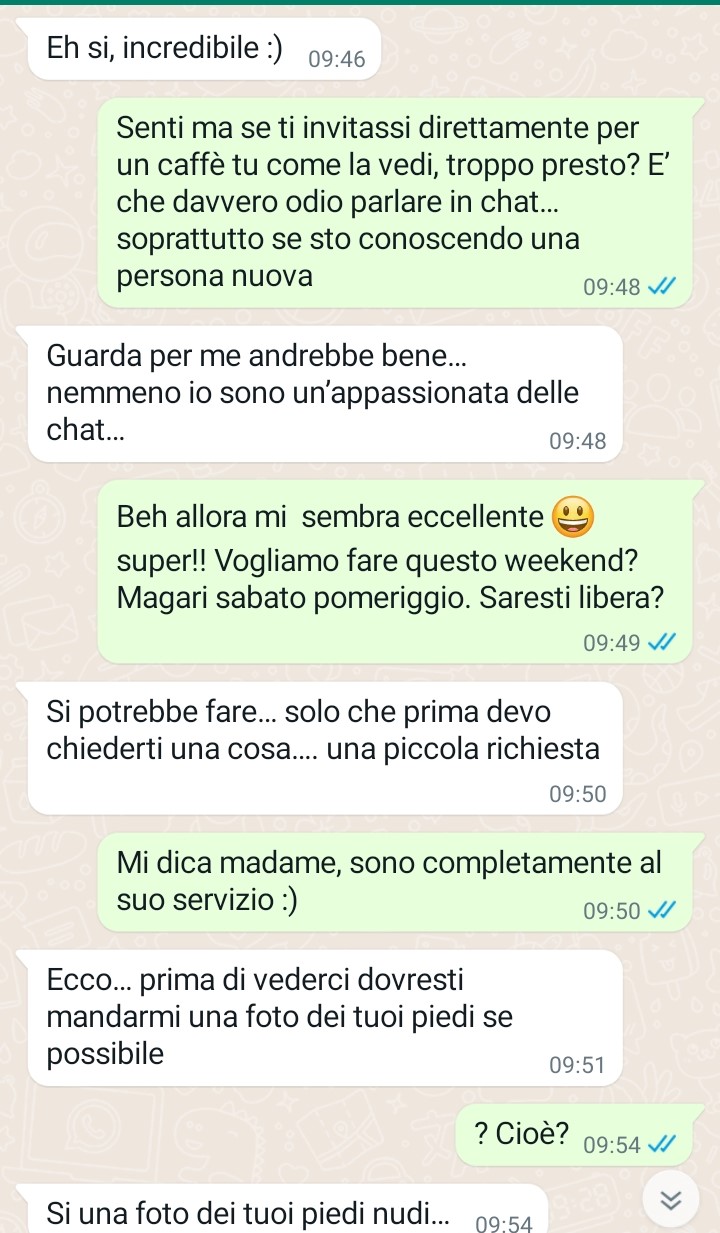The width and height of the screenshot is (720, 1233).
Task: Tap the grinning emoji in the eccellente message
Action: (x=573, y=518)
